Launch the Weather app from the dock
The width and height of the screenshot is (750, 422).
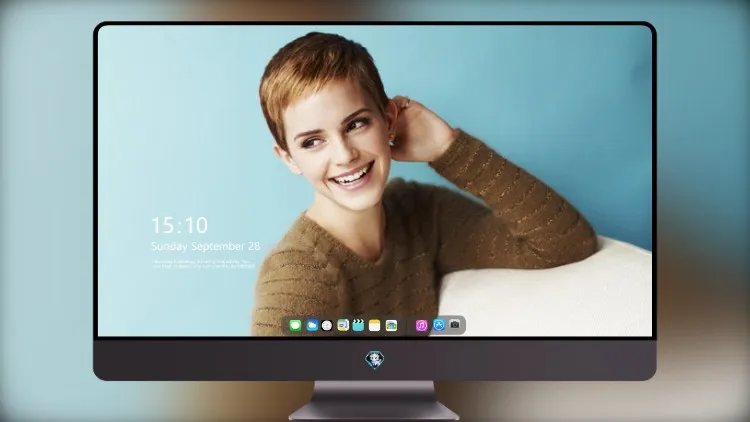[312, 325]
